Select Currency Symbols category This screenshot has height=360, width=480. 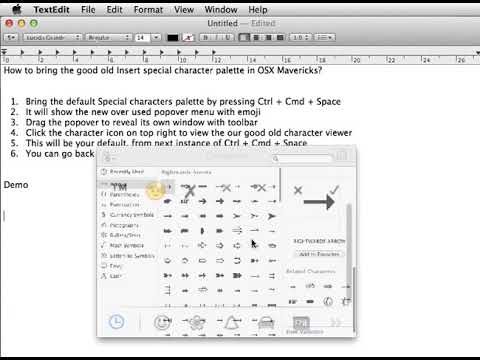point(127,215)
